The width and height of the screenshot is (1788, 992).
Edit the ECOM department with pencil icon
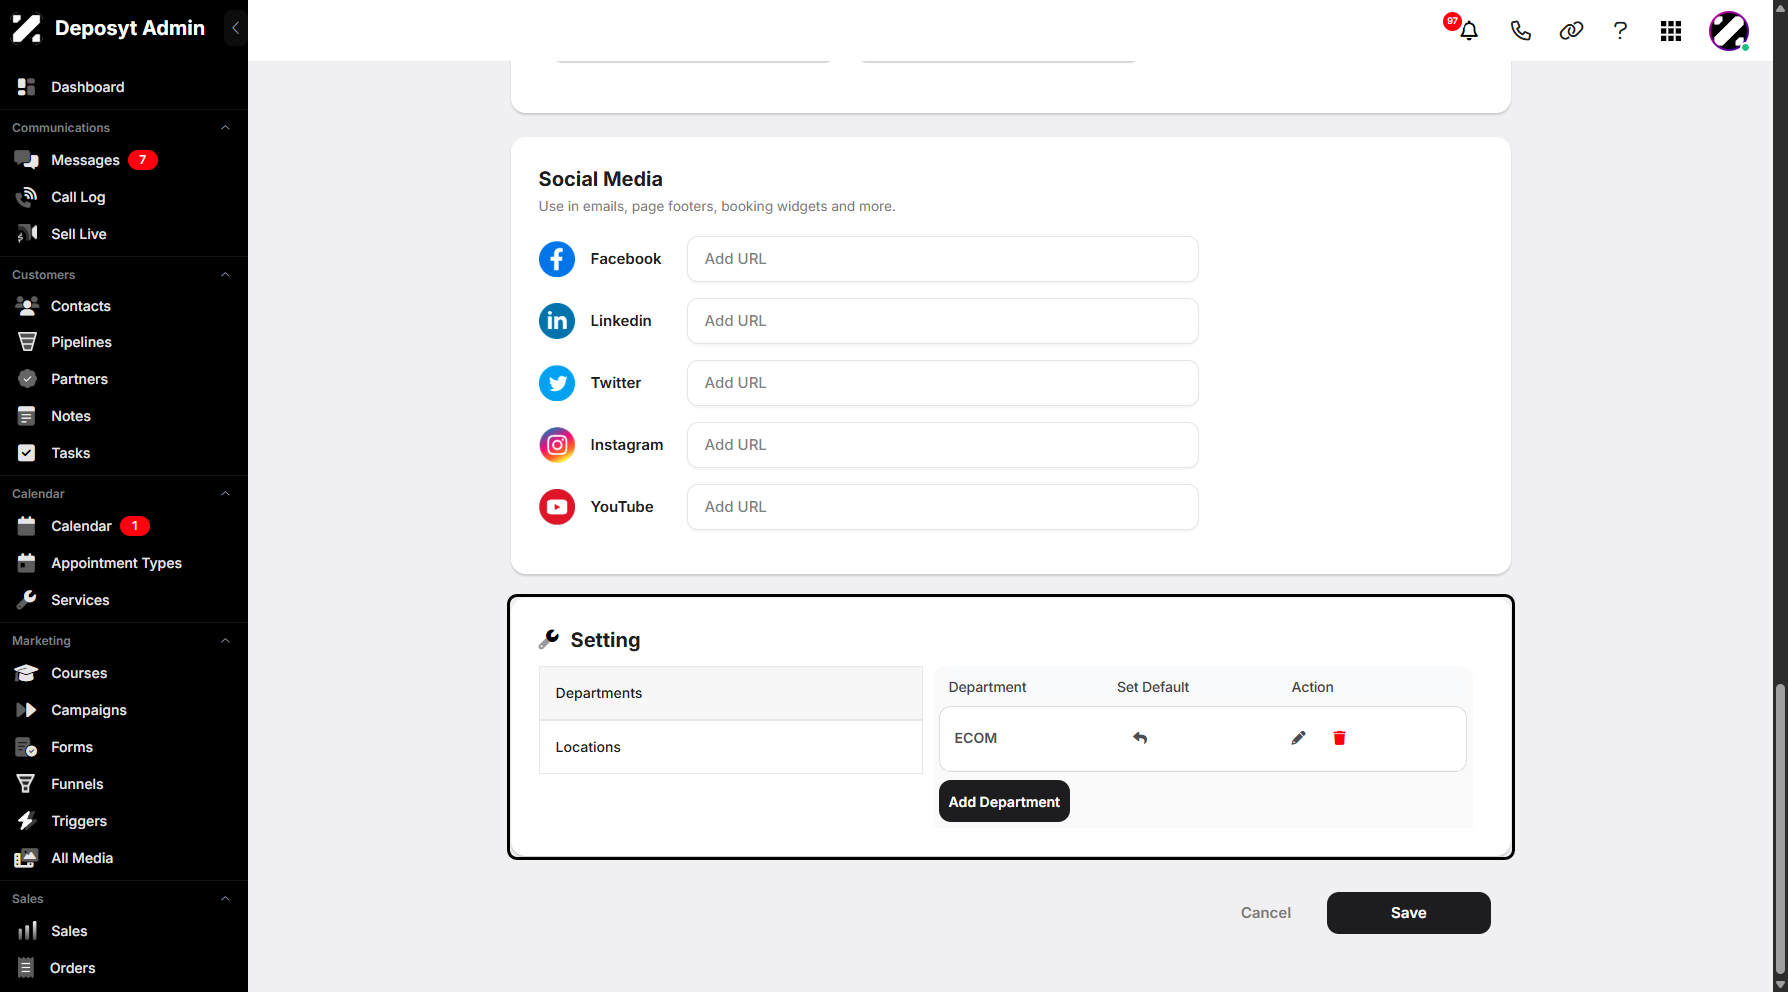[1298, 738]
